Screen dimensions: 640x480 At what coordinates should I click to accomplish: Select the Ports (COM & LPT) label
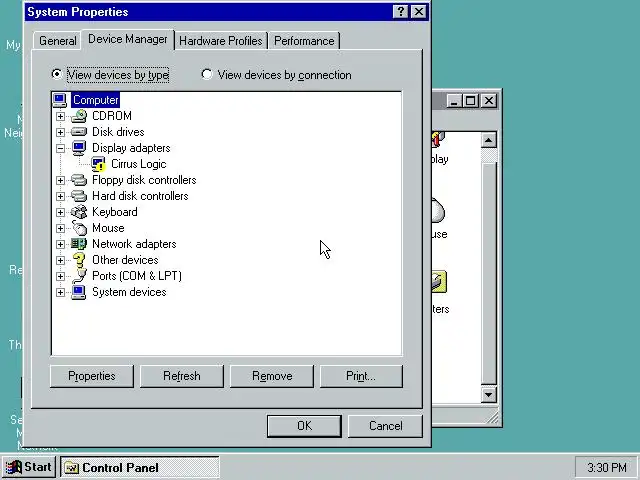coord(137,276)
